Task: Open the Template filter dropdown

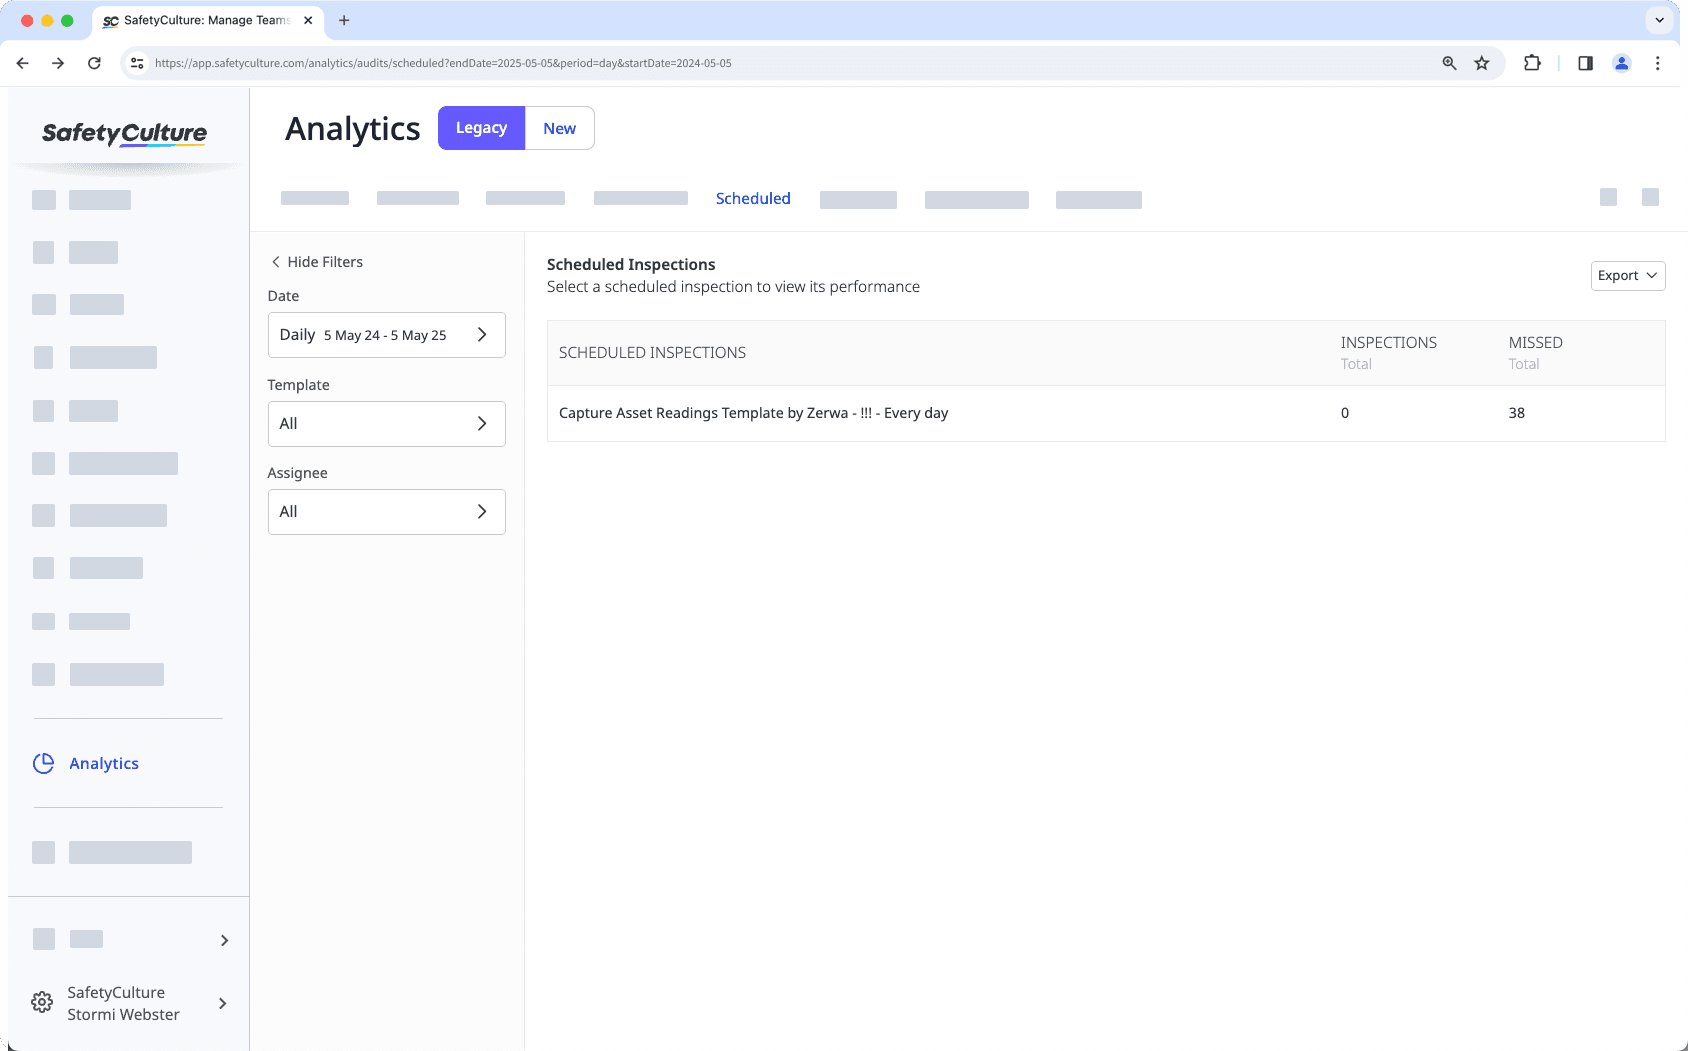Action: [386, 424]
